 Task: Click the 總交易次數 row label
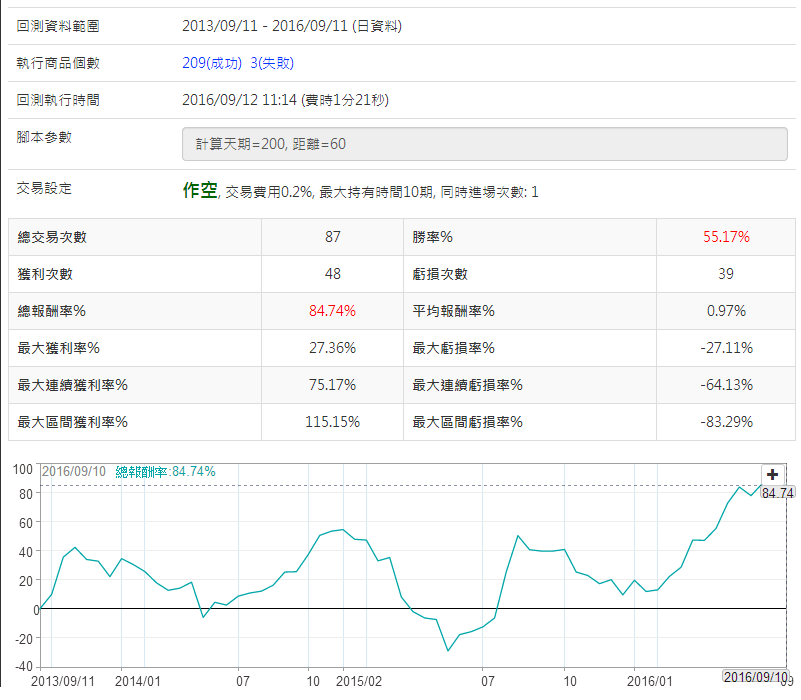pyautogui.click(x=52, y=237)
